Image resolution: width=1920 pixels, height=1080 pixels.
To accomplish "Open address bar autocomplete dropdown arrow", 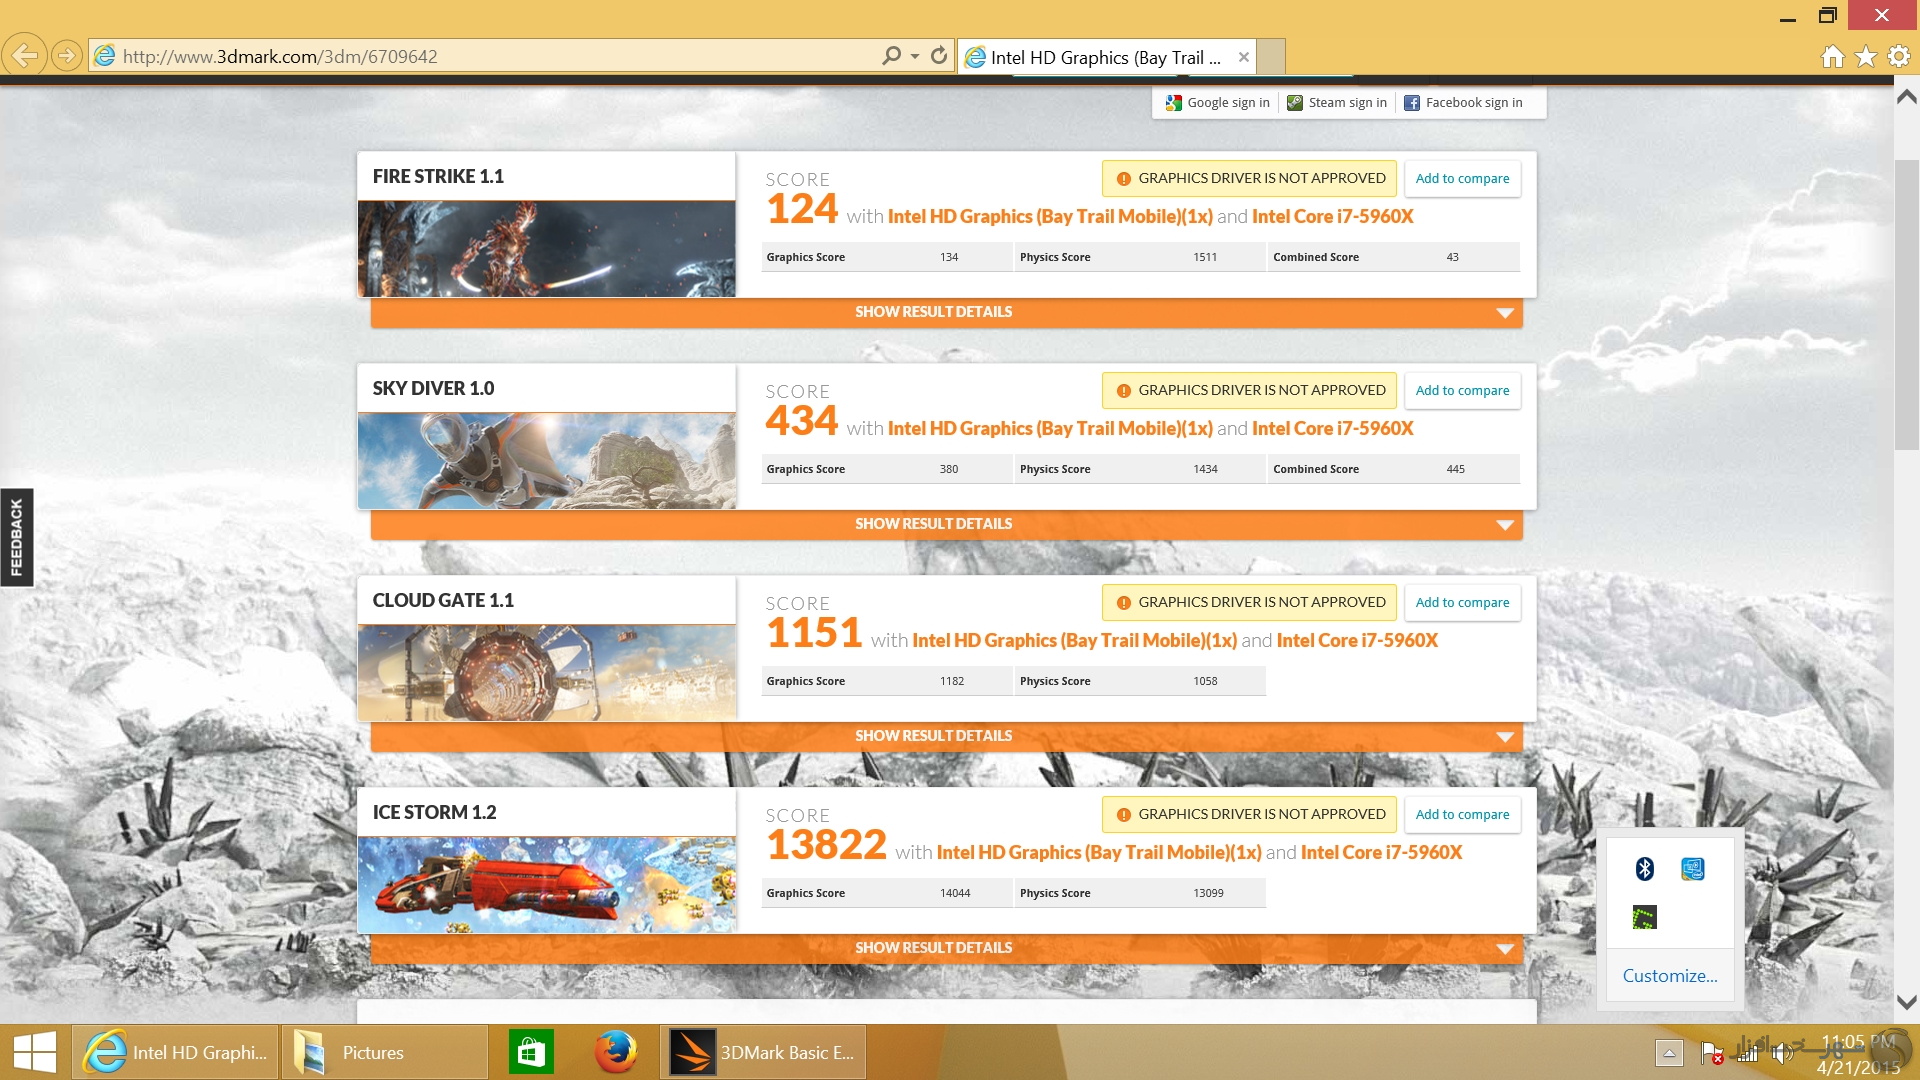I will [x=914, y=56].
